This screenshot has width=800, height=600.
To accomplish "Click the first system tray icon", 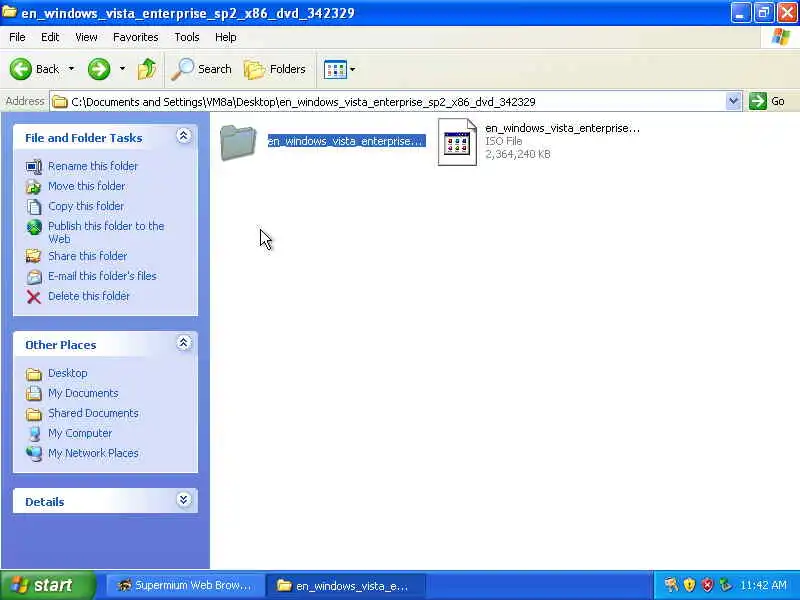I will pyautogui.click(x=671, y=585).
